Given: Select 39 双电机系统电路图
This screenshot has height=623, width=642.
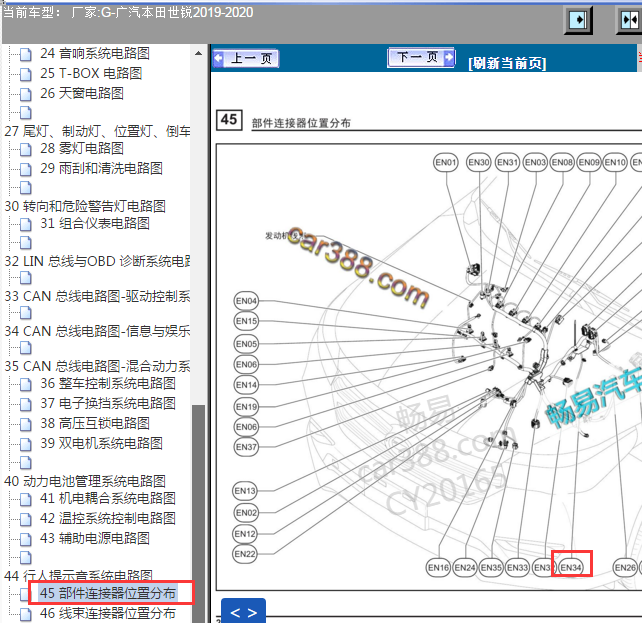Looking at the screenshot, I should pos(101,443).
